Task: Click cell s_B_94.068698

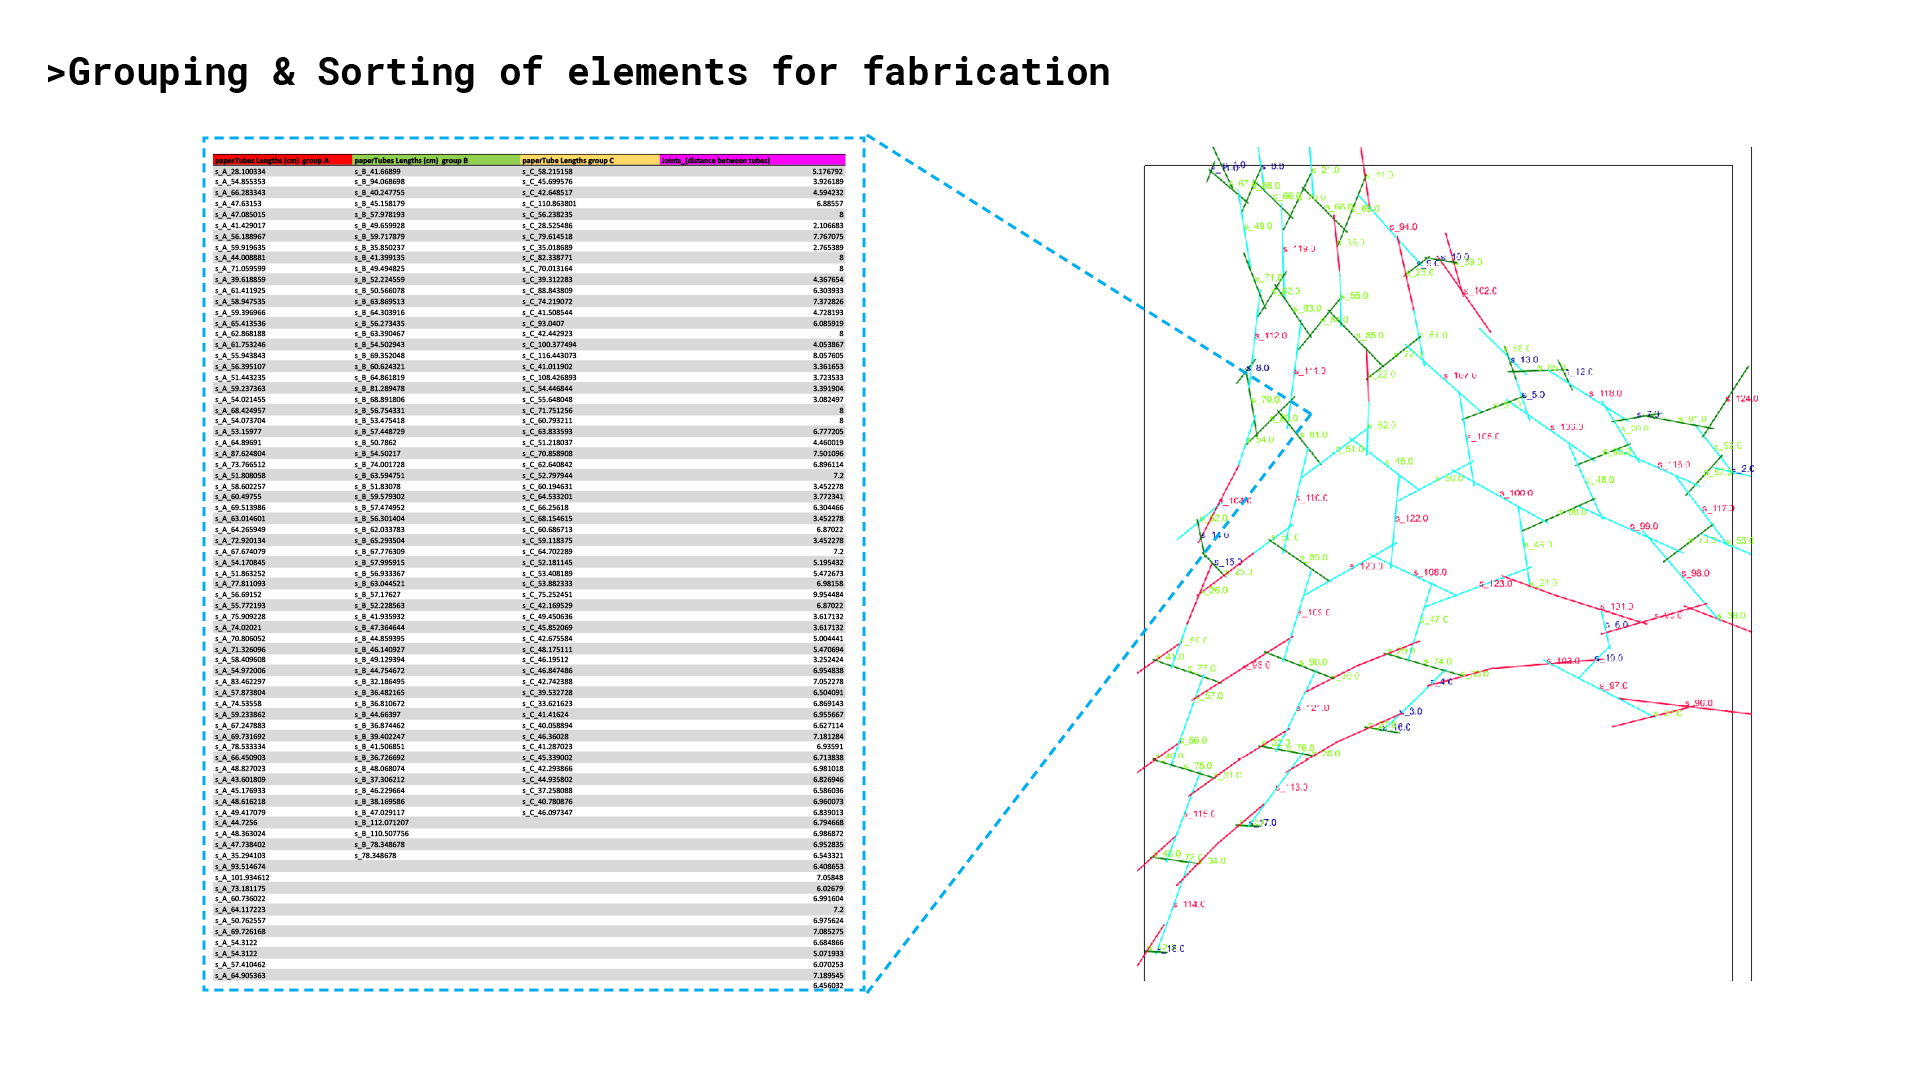Action: click(x=380, y=182)
